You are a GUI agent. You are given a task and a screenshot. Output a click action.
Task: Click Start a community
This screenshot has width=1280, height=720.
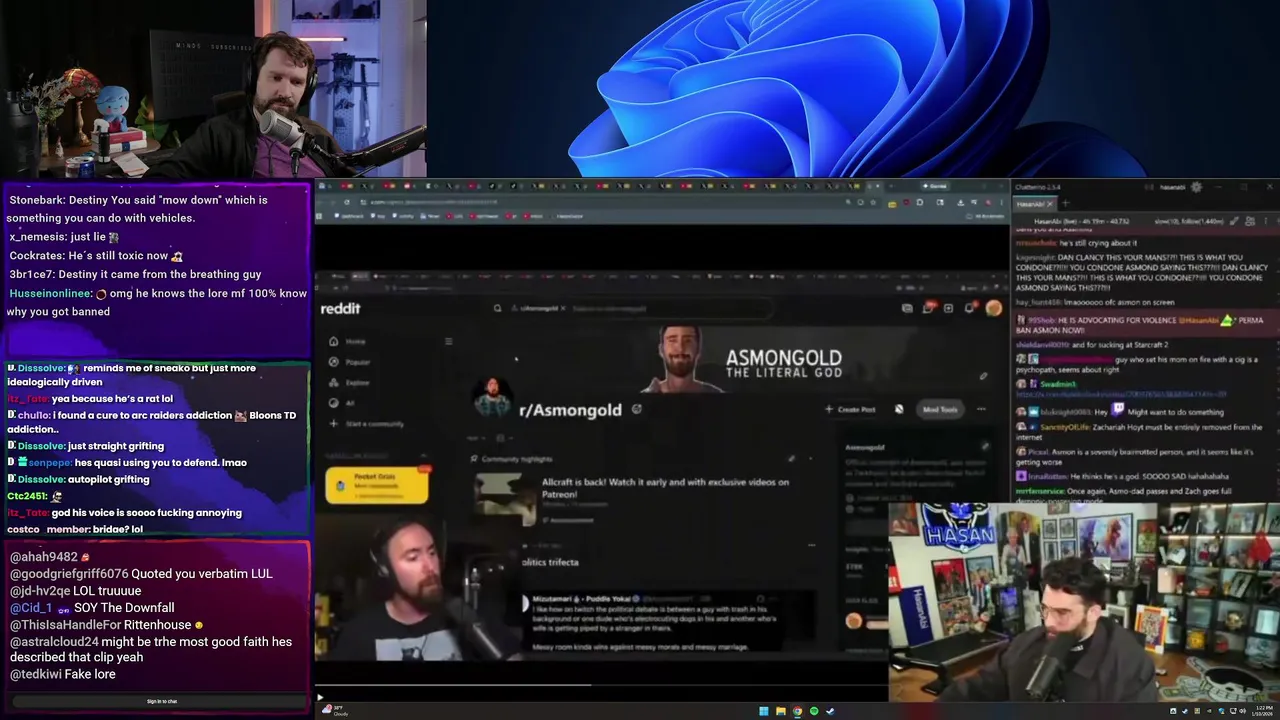pyautogui.click(x=366, y=424)
